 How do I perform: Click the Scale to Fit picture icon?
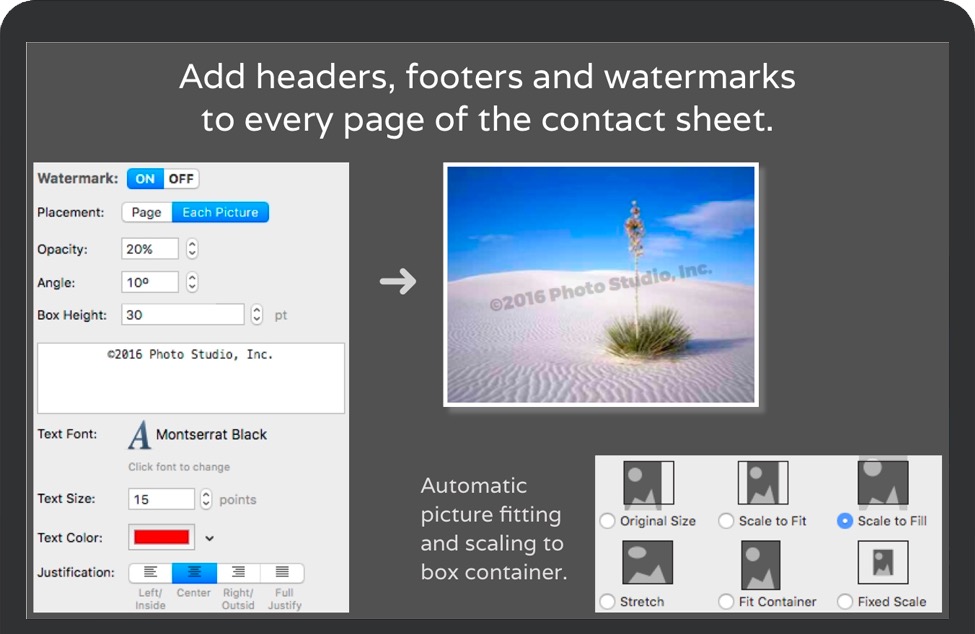click(763, 484)
